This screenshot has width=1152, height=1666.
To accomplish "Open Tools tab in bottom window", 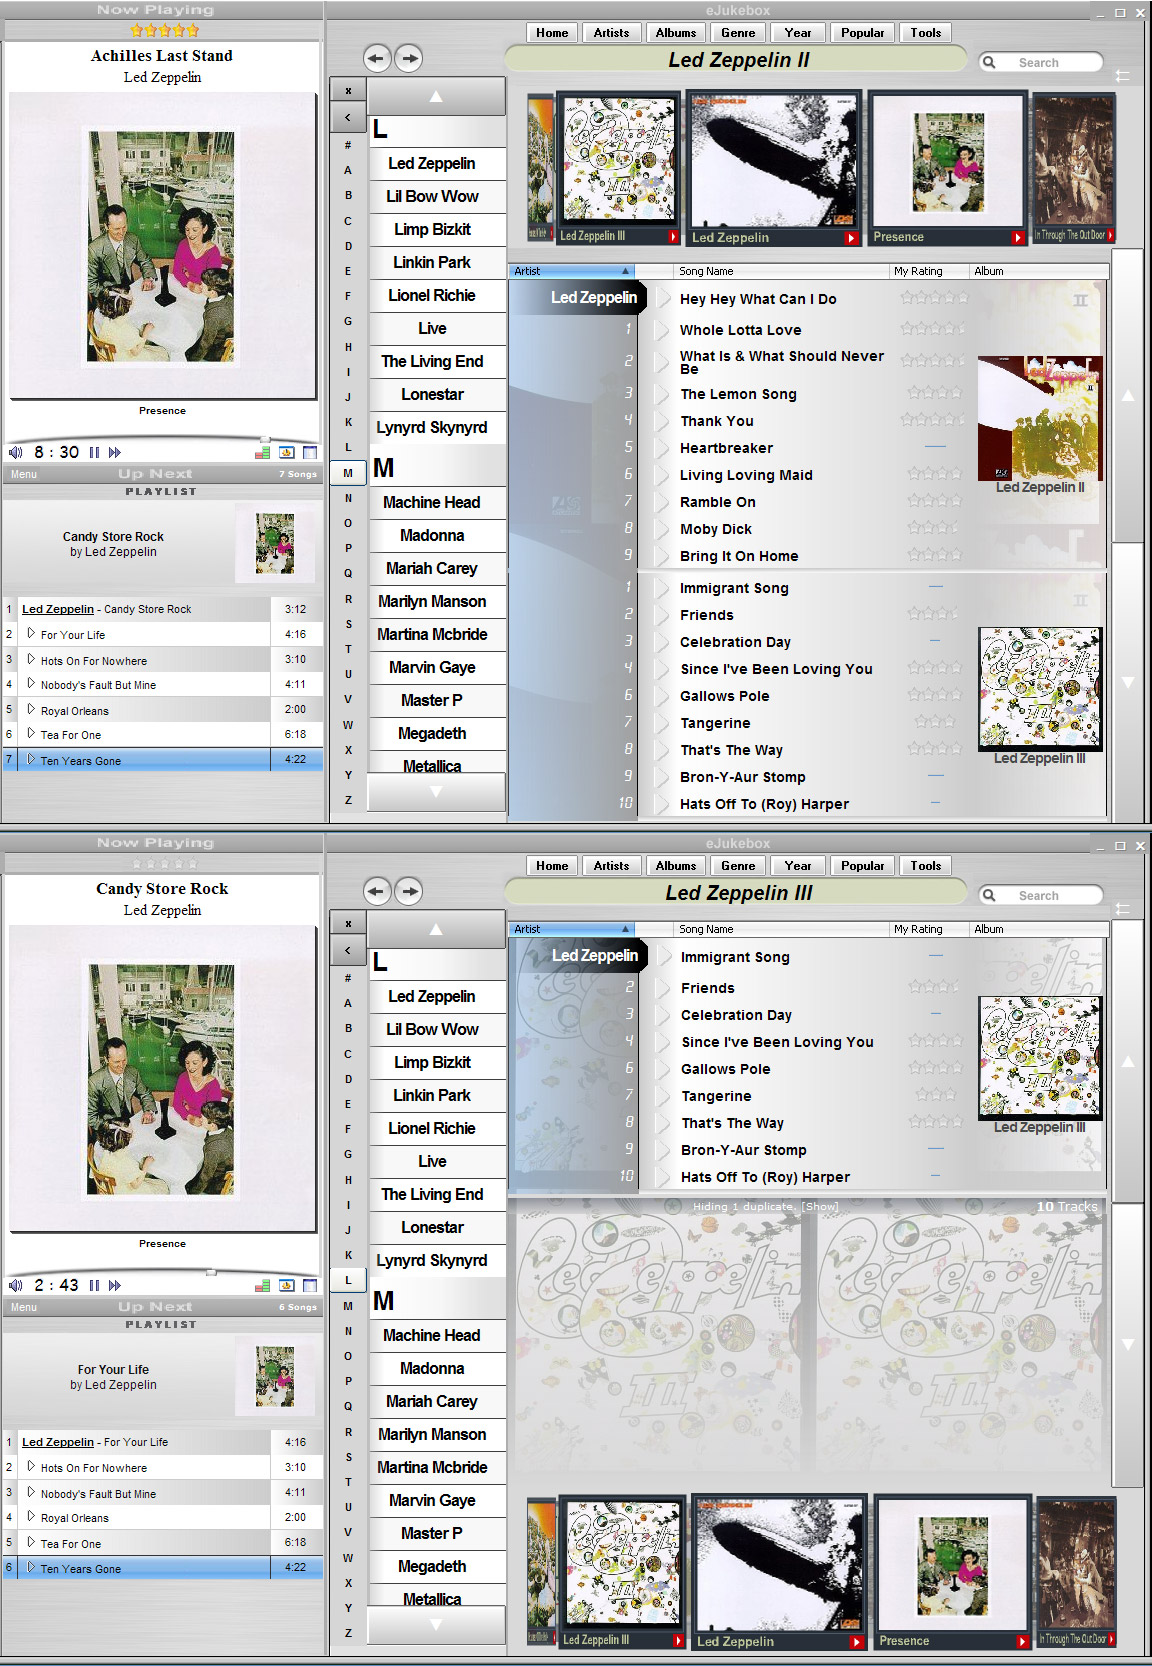I will 926,866.
